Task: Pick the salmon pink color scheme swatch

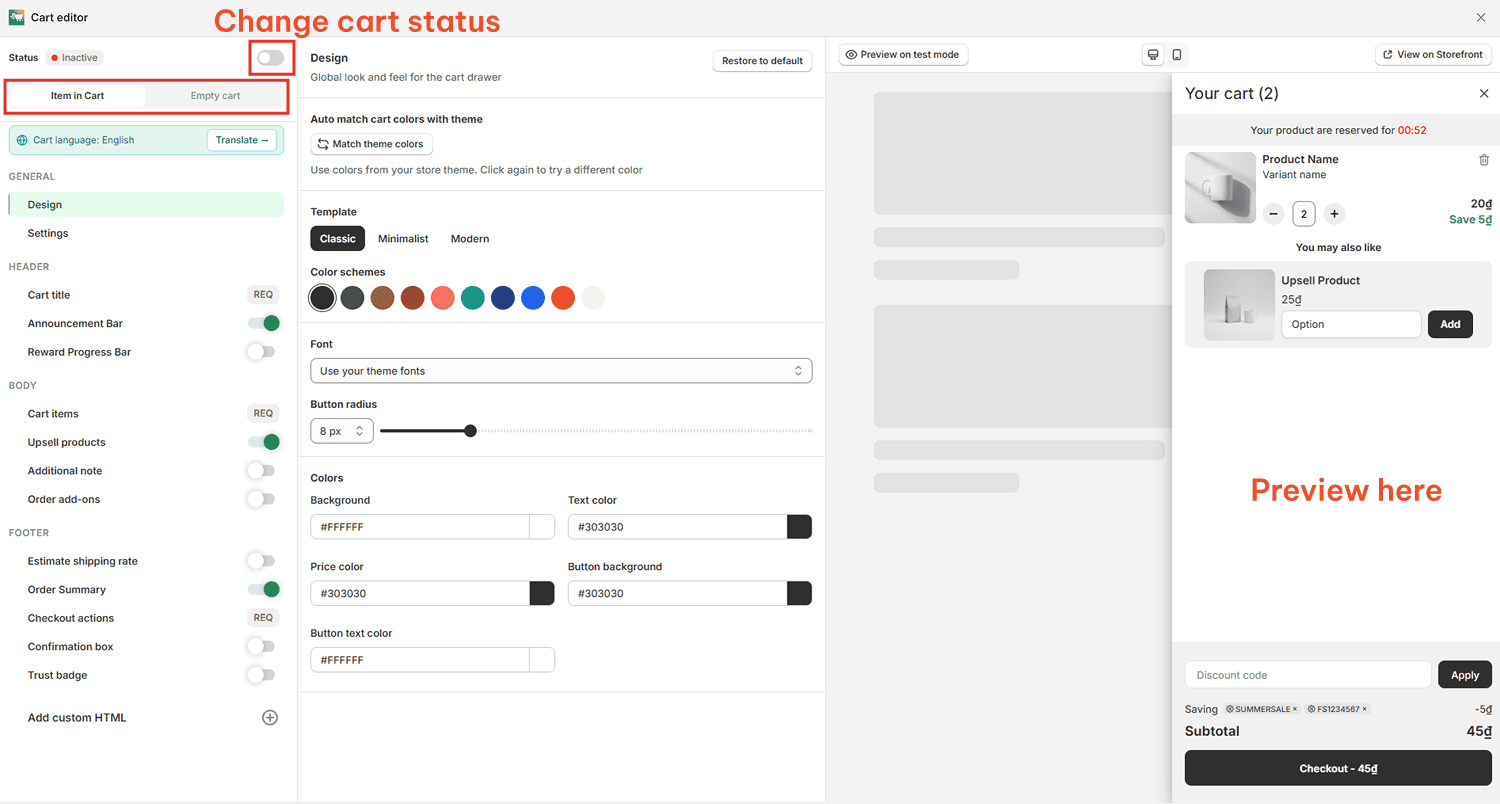Action: 443,298
